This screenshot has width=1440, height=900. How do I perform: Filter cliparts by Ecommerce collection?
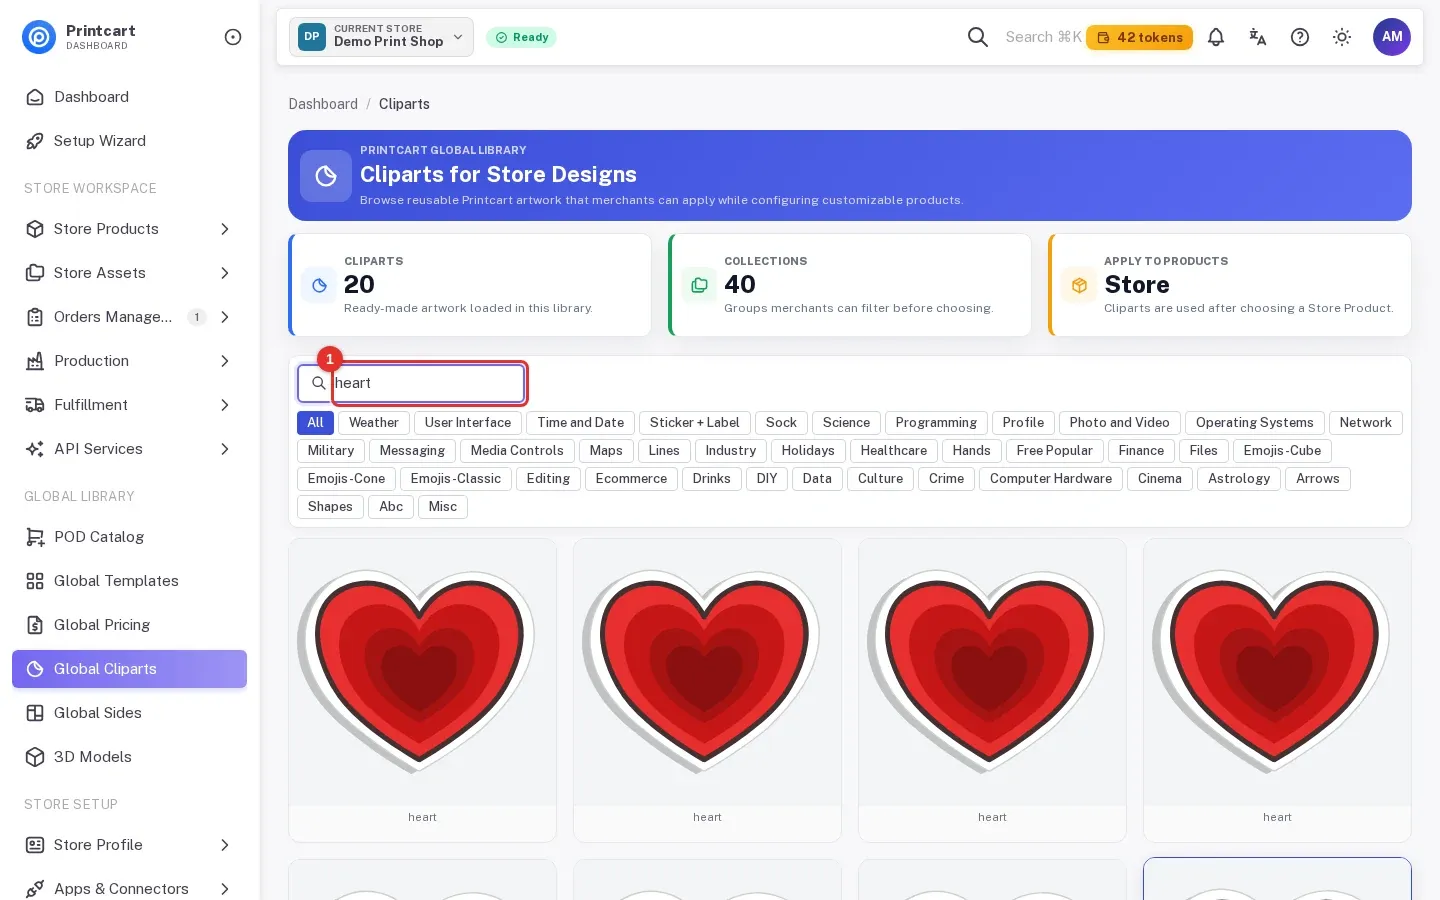631,479
